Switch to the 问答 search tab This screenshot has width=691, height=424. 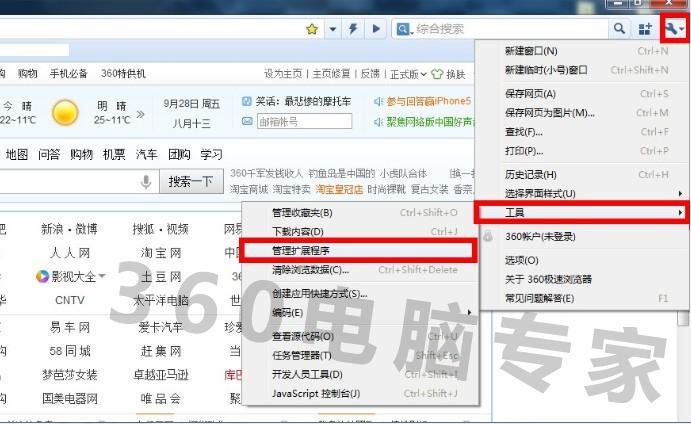point(49,155)
